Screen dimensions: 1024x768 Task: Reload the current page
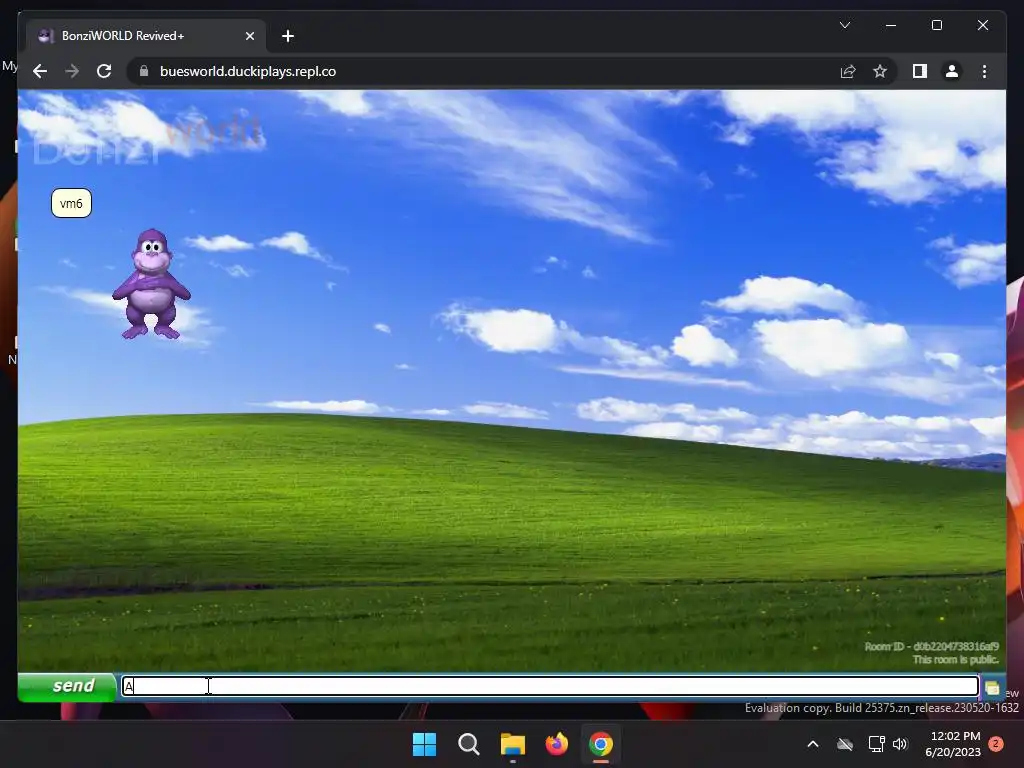pyautogui.click(x=104, y=71)
